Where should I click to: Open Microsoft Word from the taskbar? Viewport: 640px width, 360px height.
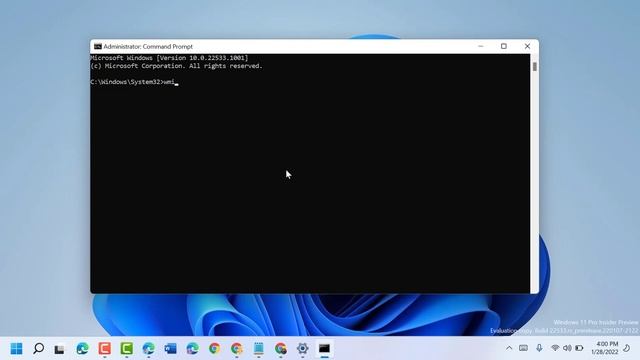(170, 349)
